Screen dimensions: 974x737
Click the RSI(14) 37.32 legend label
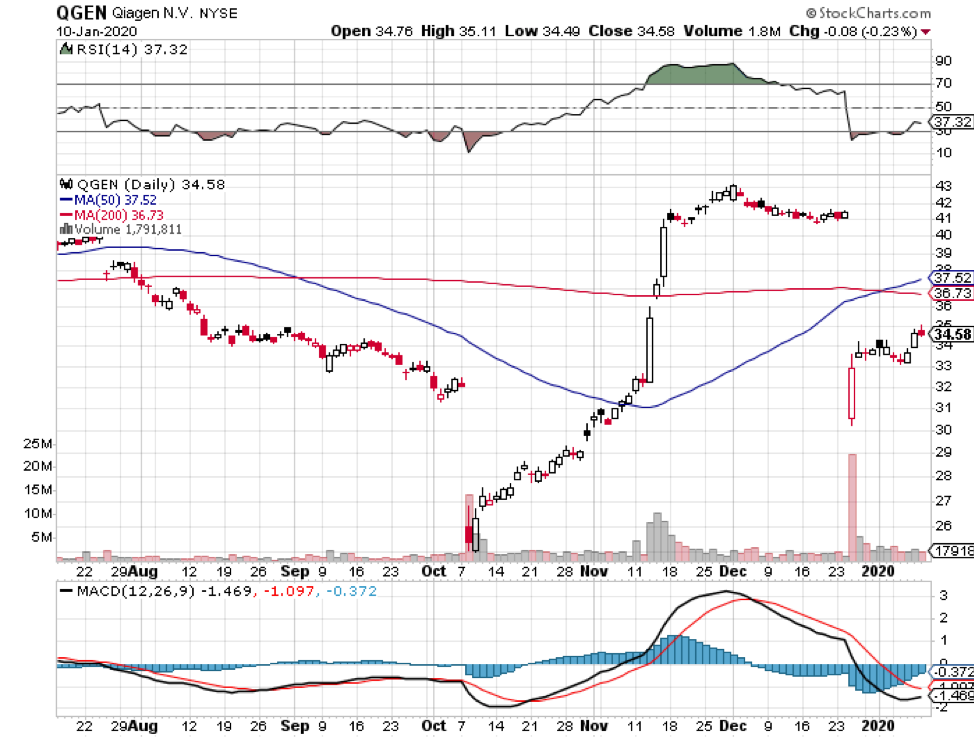point(131,49)
